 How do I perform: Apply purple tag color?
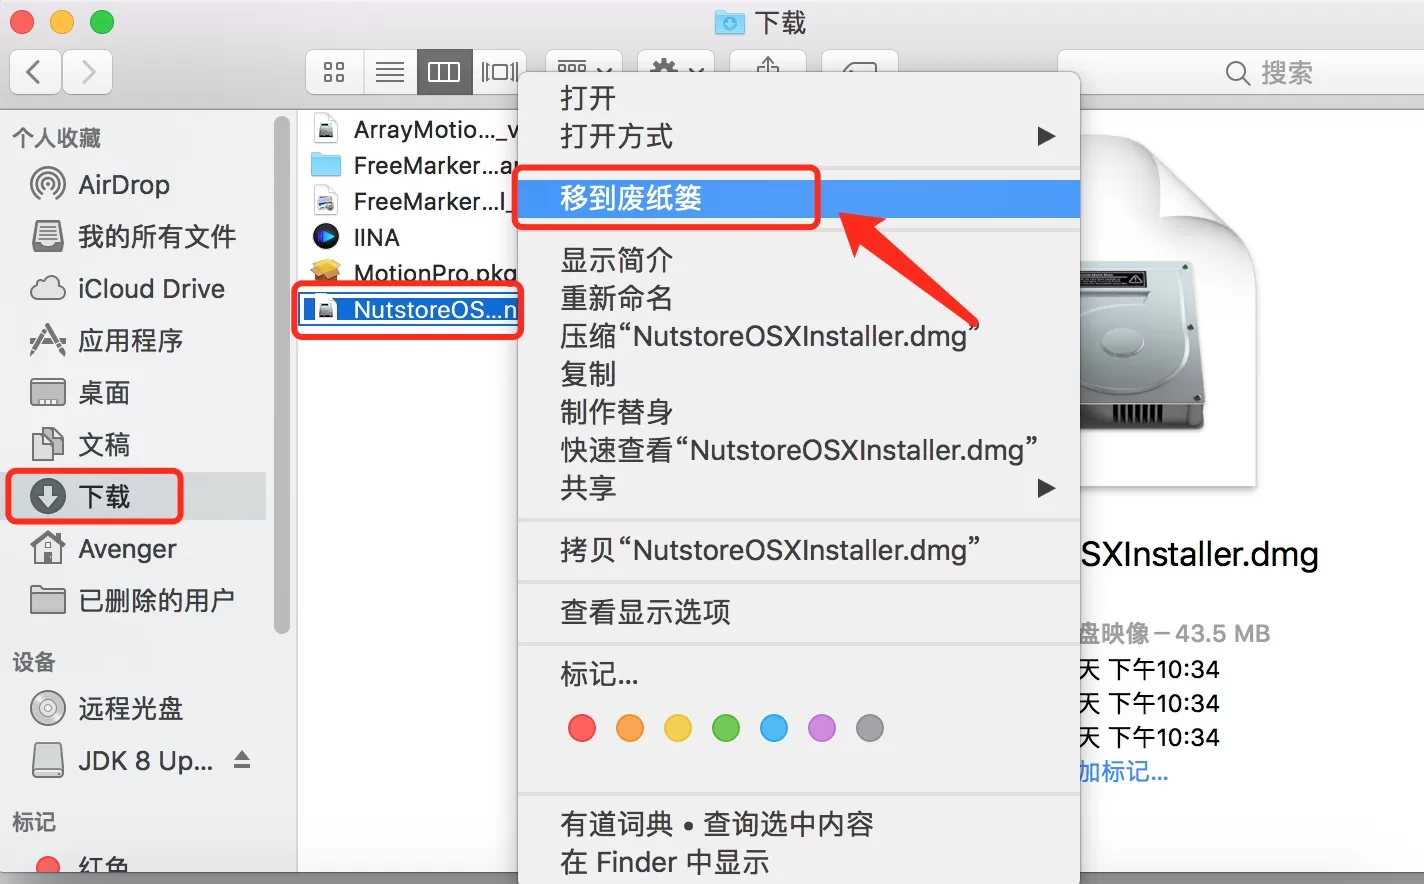(x=822, y=728)
